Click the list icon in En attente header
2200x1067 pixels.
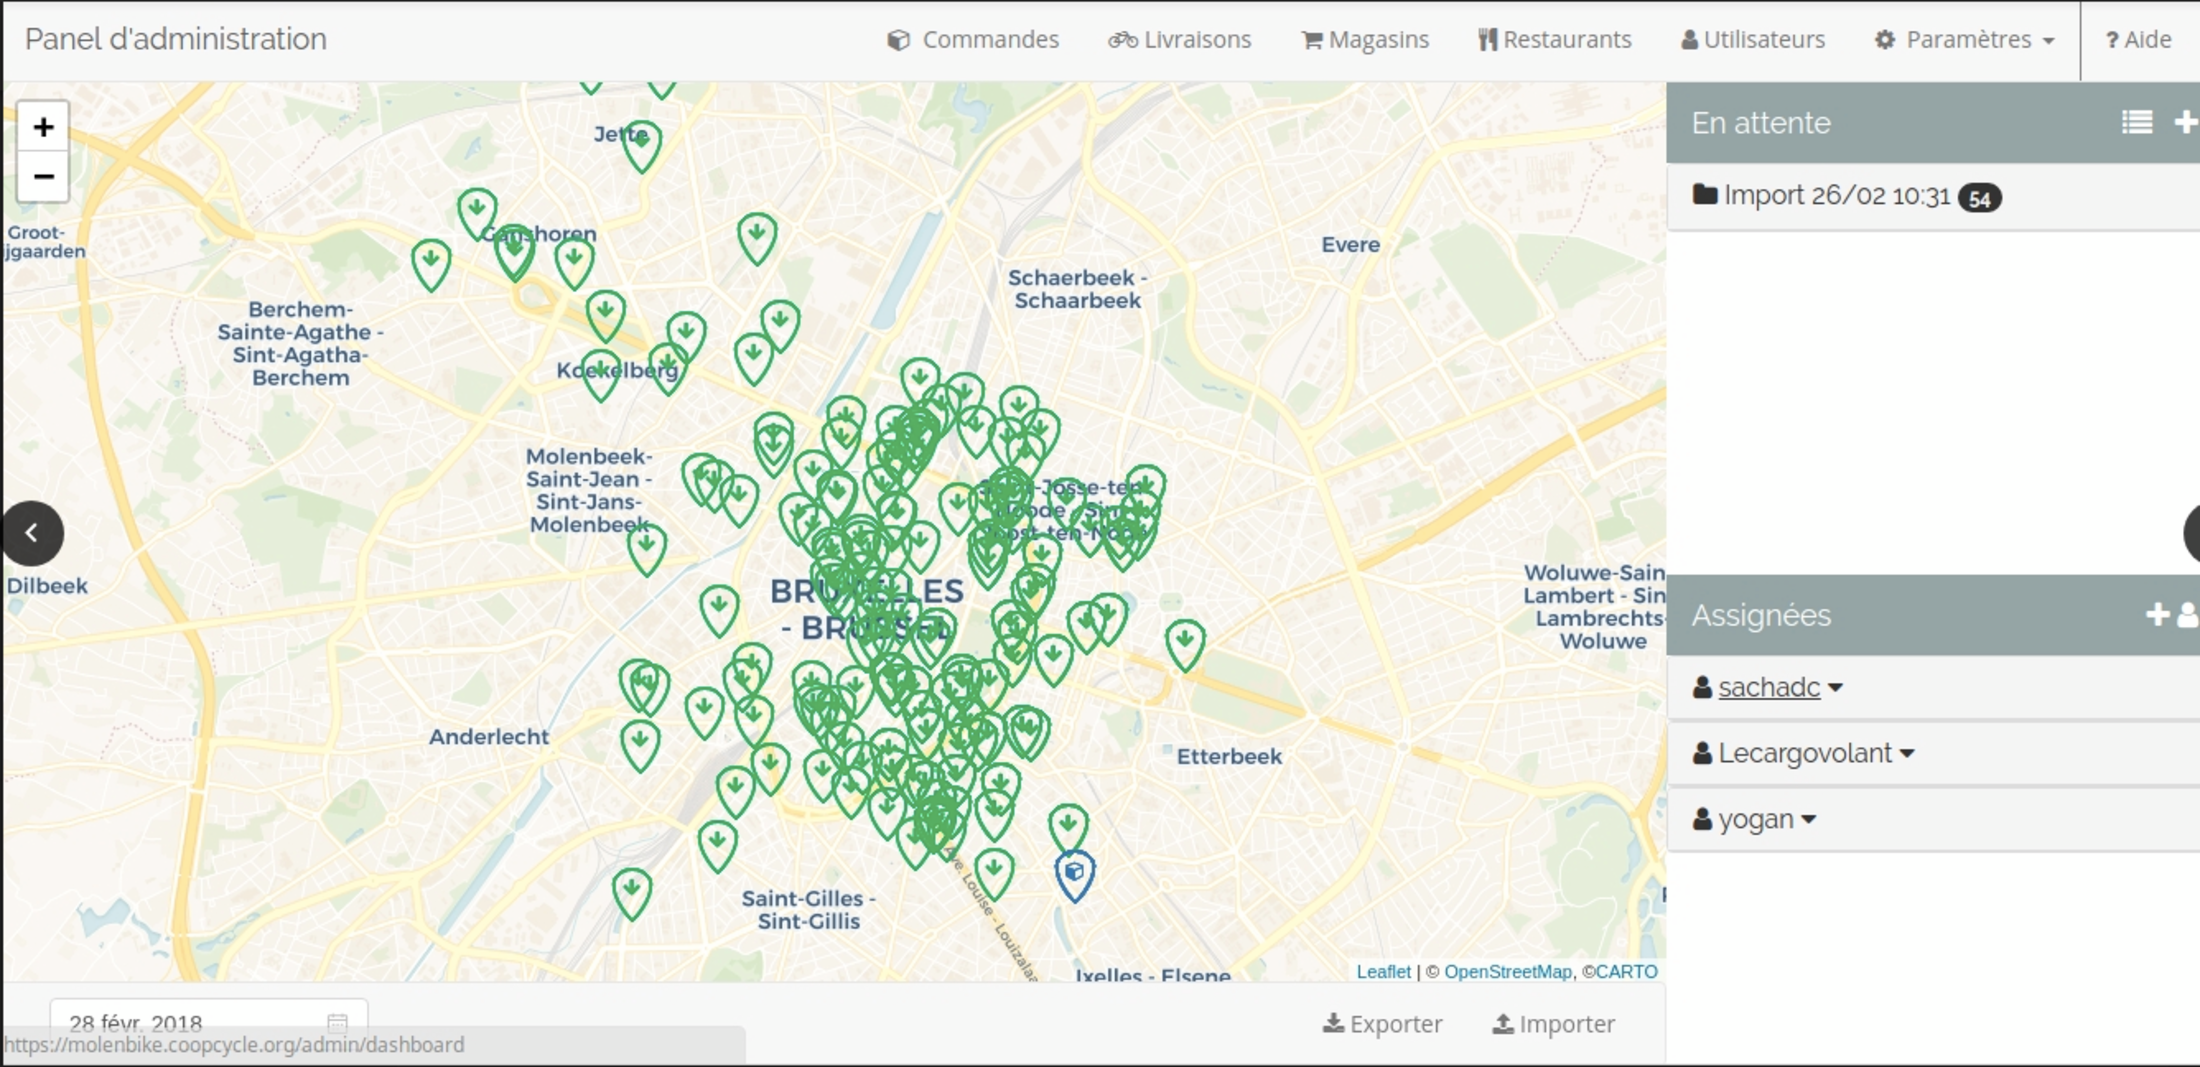click(2136, 122)
